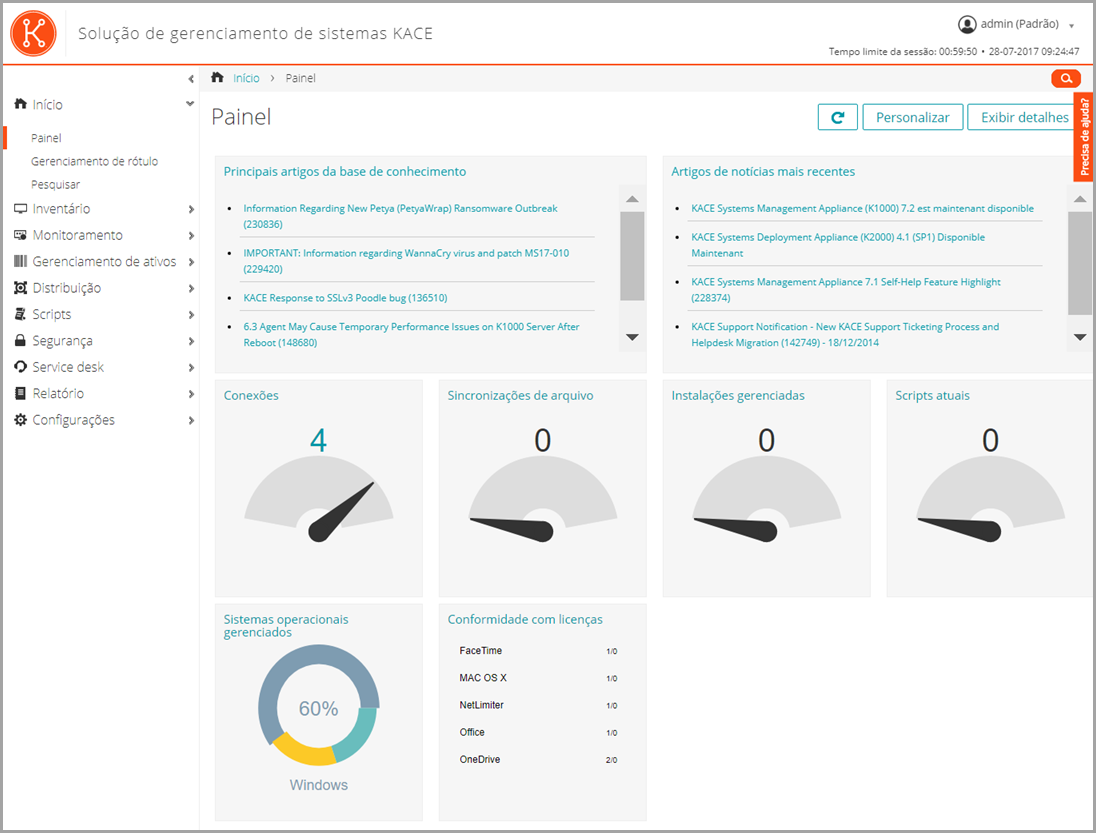The image size is (1096, 833).
Task: Open search using the orange magnifier icon
Action: click(x=1065, y=78)
